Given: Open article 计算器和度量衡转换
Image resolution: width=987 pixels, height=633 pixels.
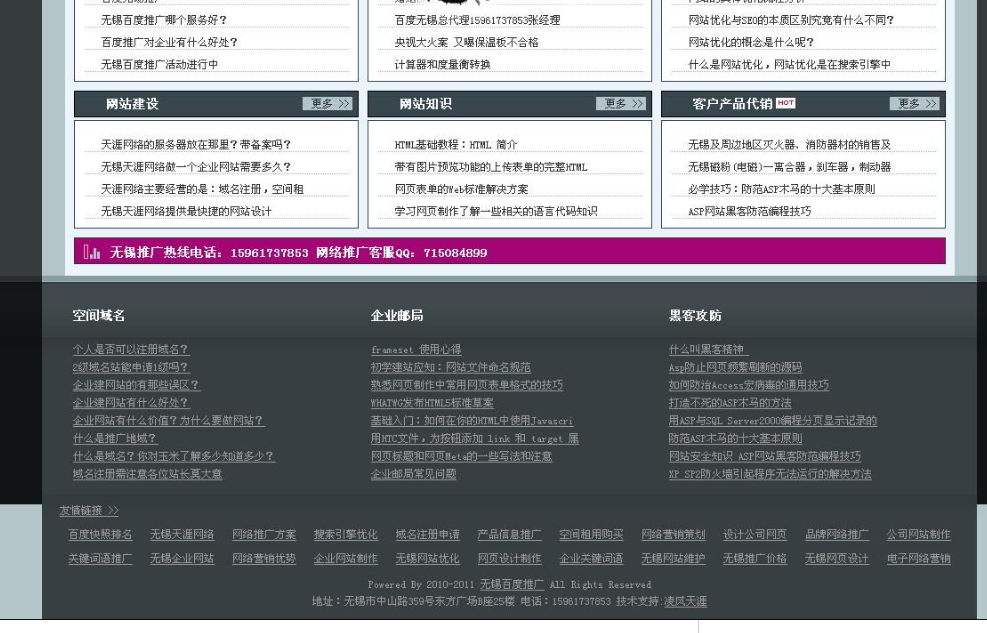Looking at the screenshot, I should [443, 64].
